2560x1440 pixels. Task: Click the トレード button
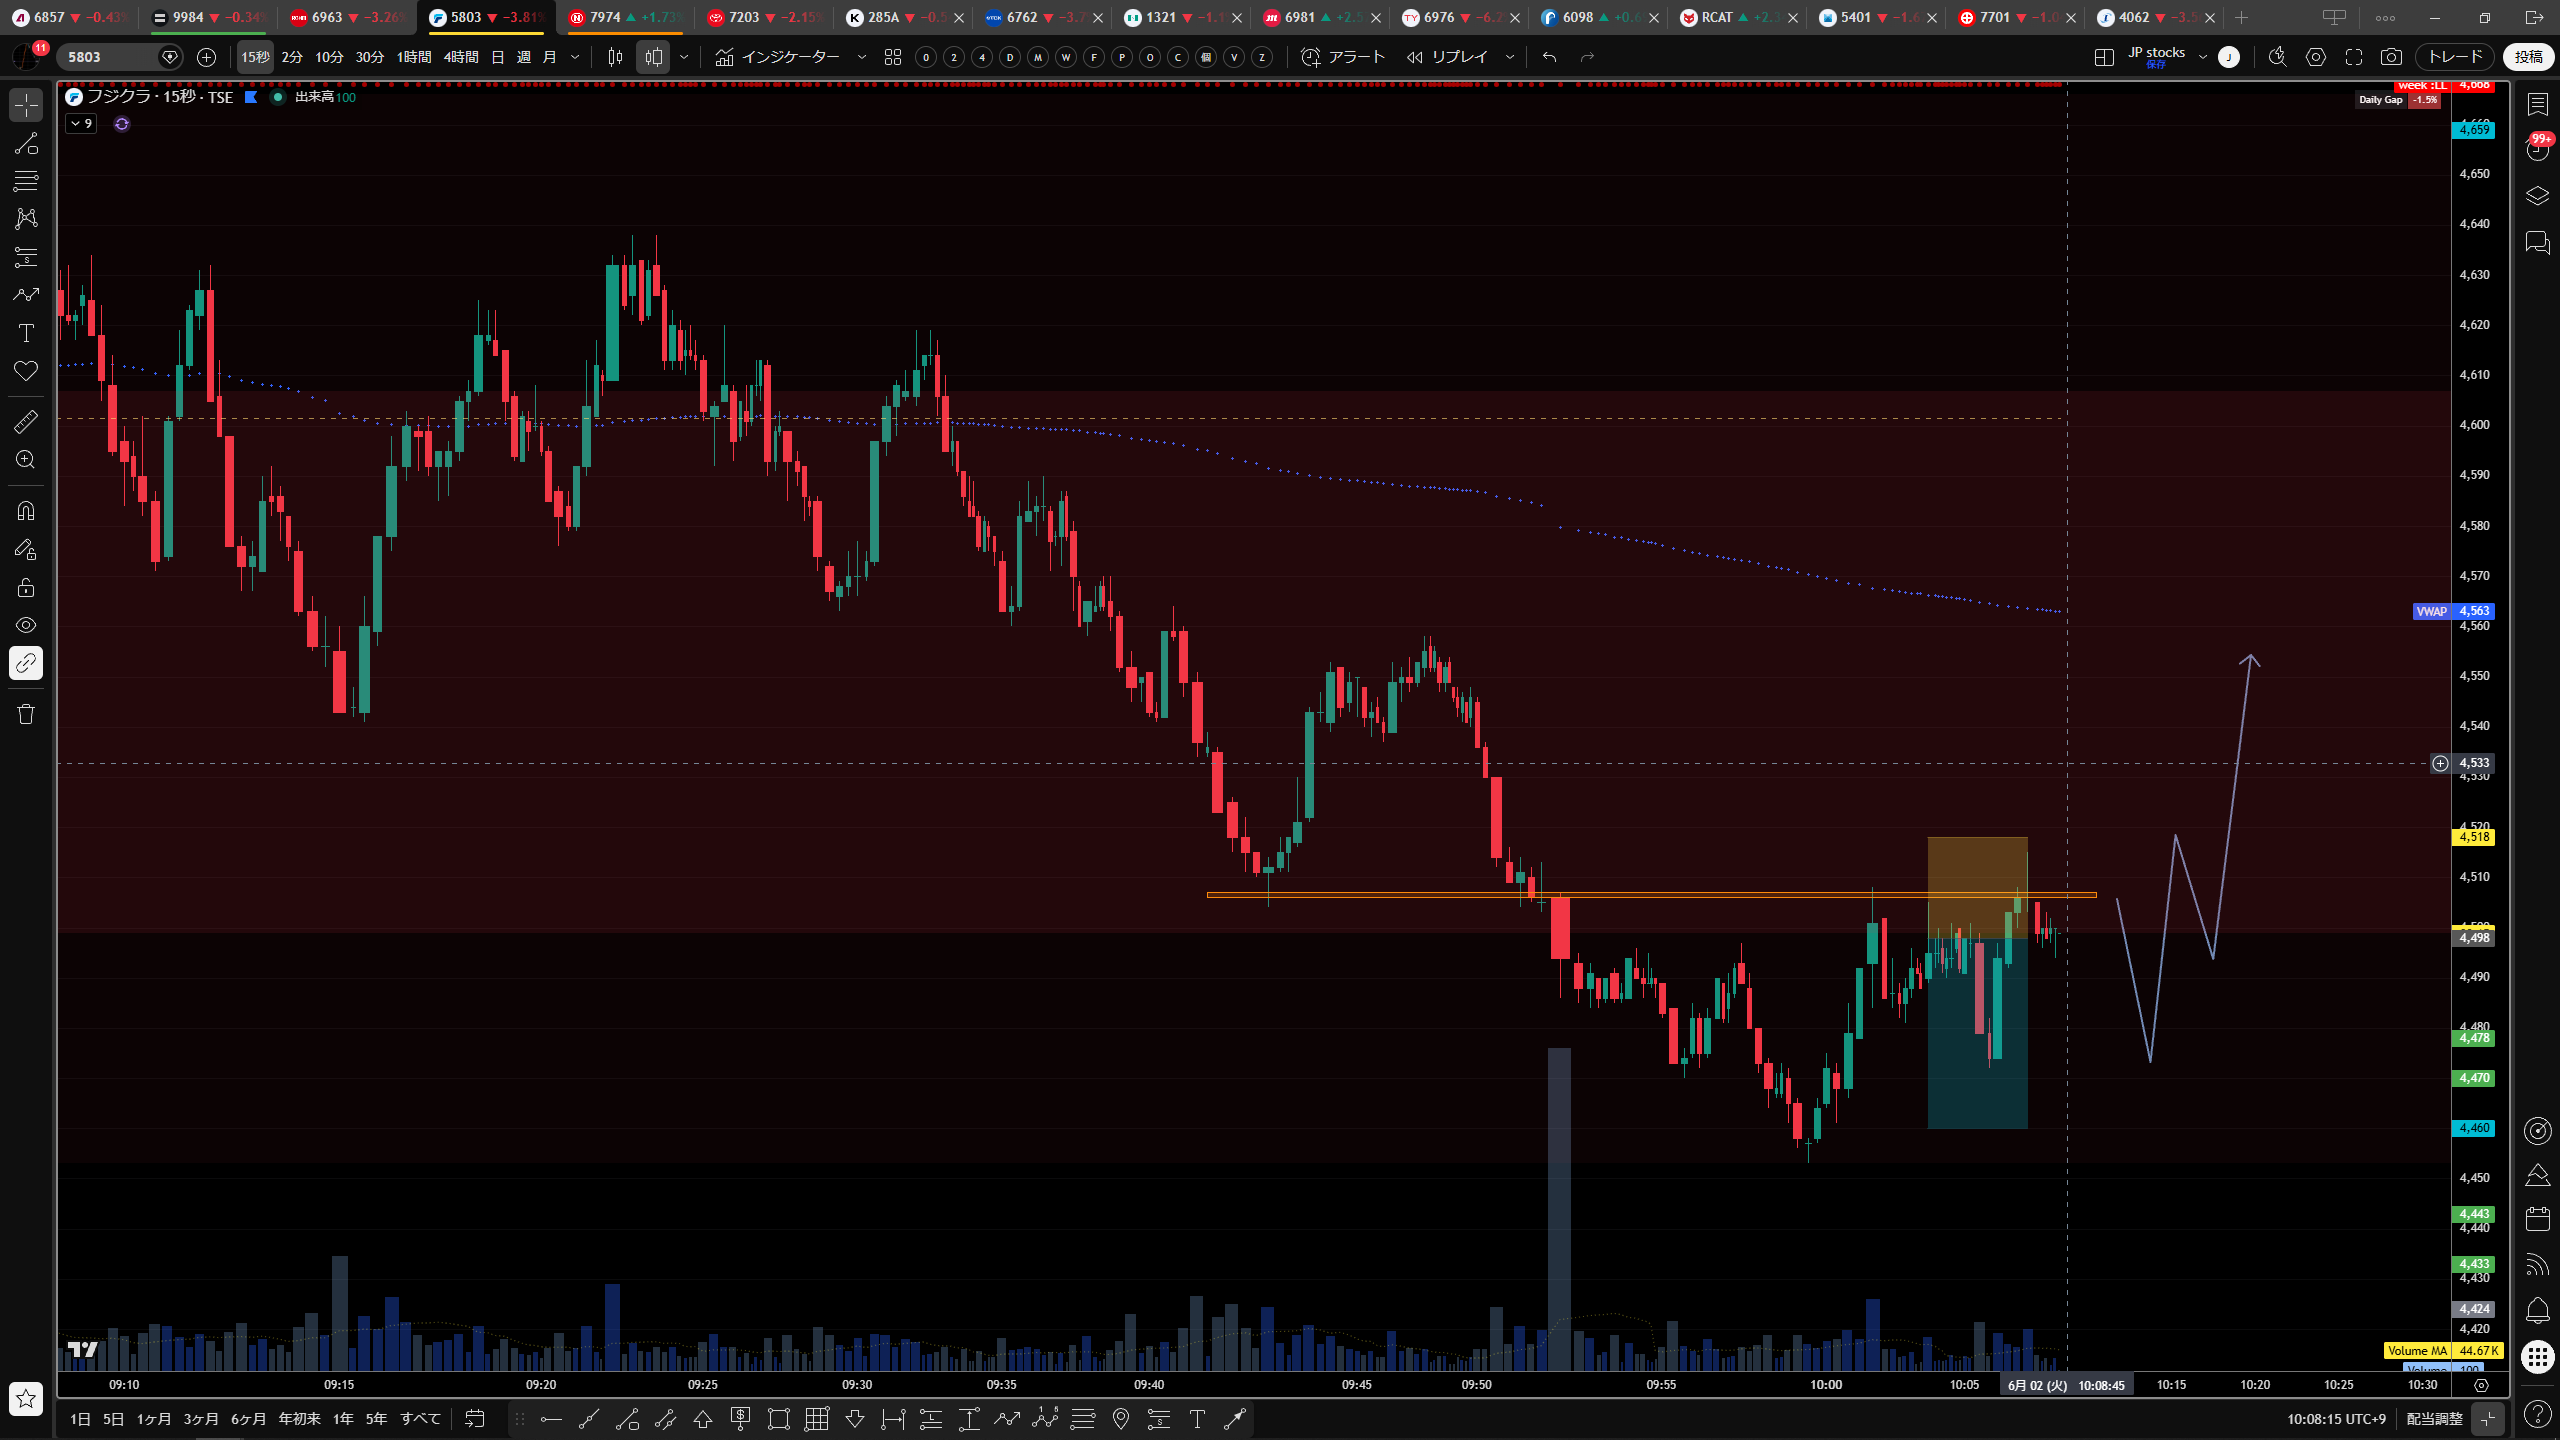2455,57
